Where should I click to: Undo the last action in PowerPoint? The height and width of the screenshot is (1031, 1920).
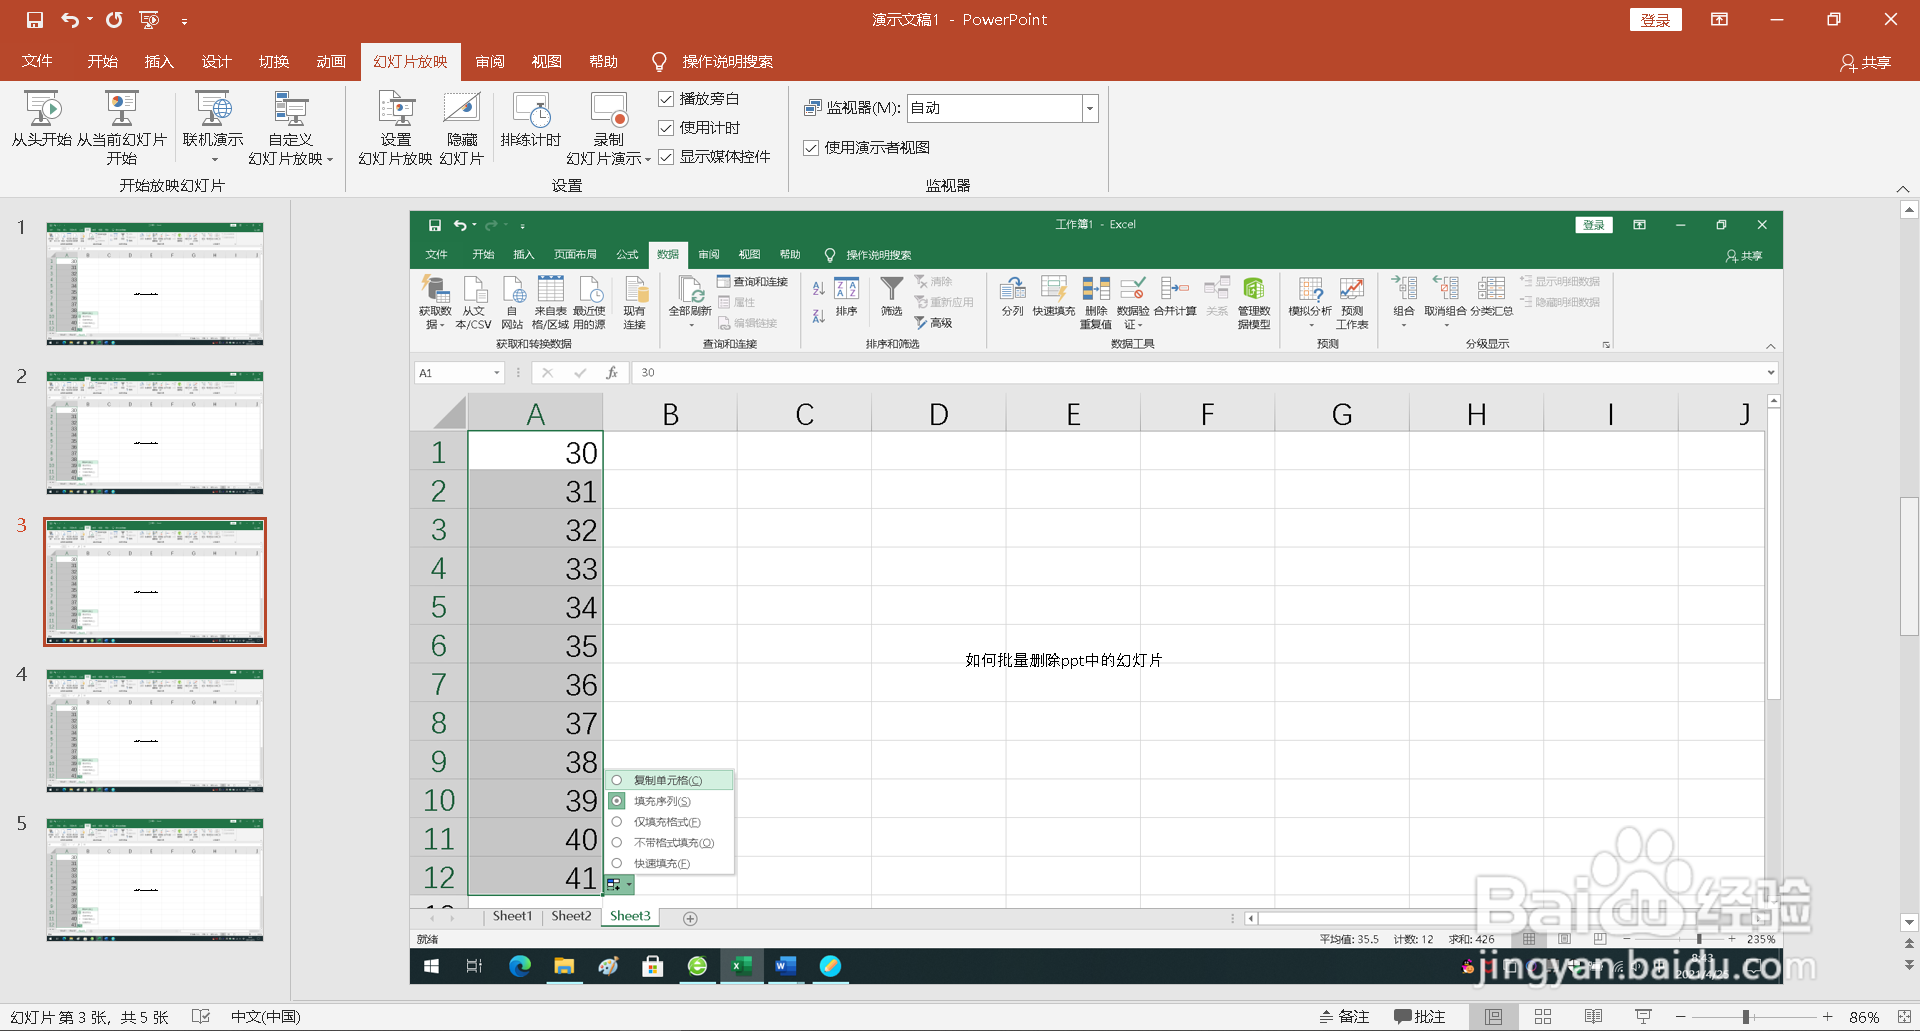click(x=69, y=20)
